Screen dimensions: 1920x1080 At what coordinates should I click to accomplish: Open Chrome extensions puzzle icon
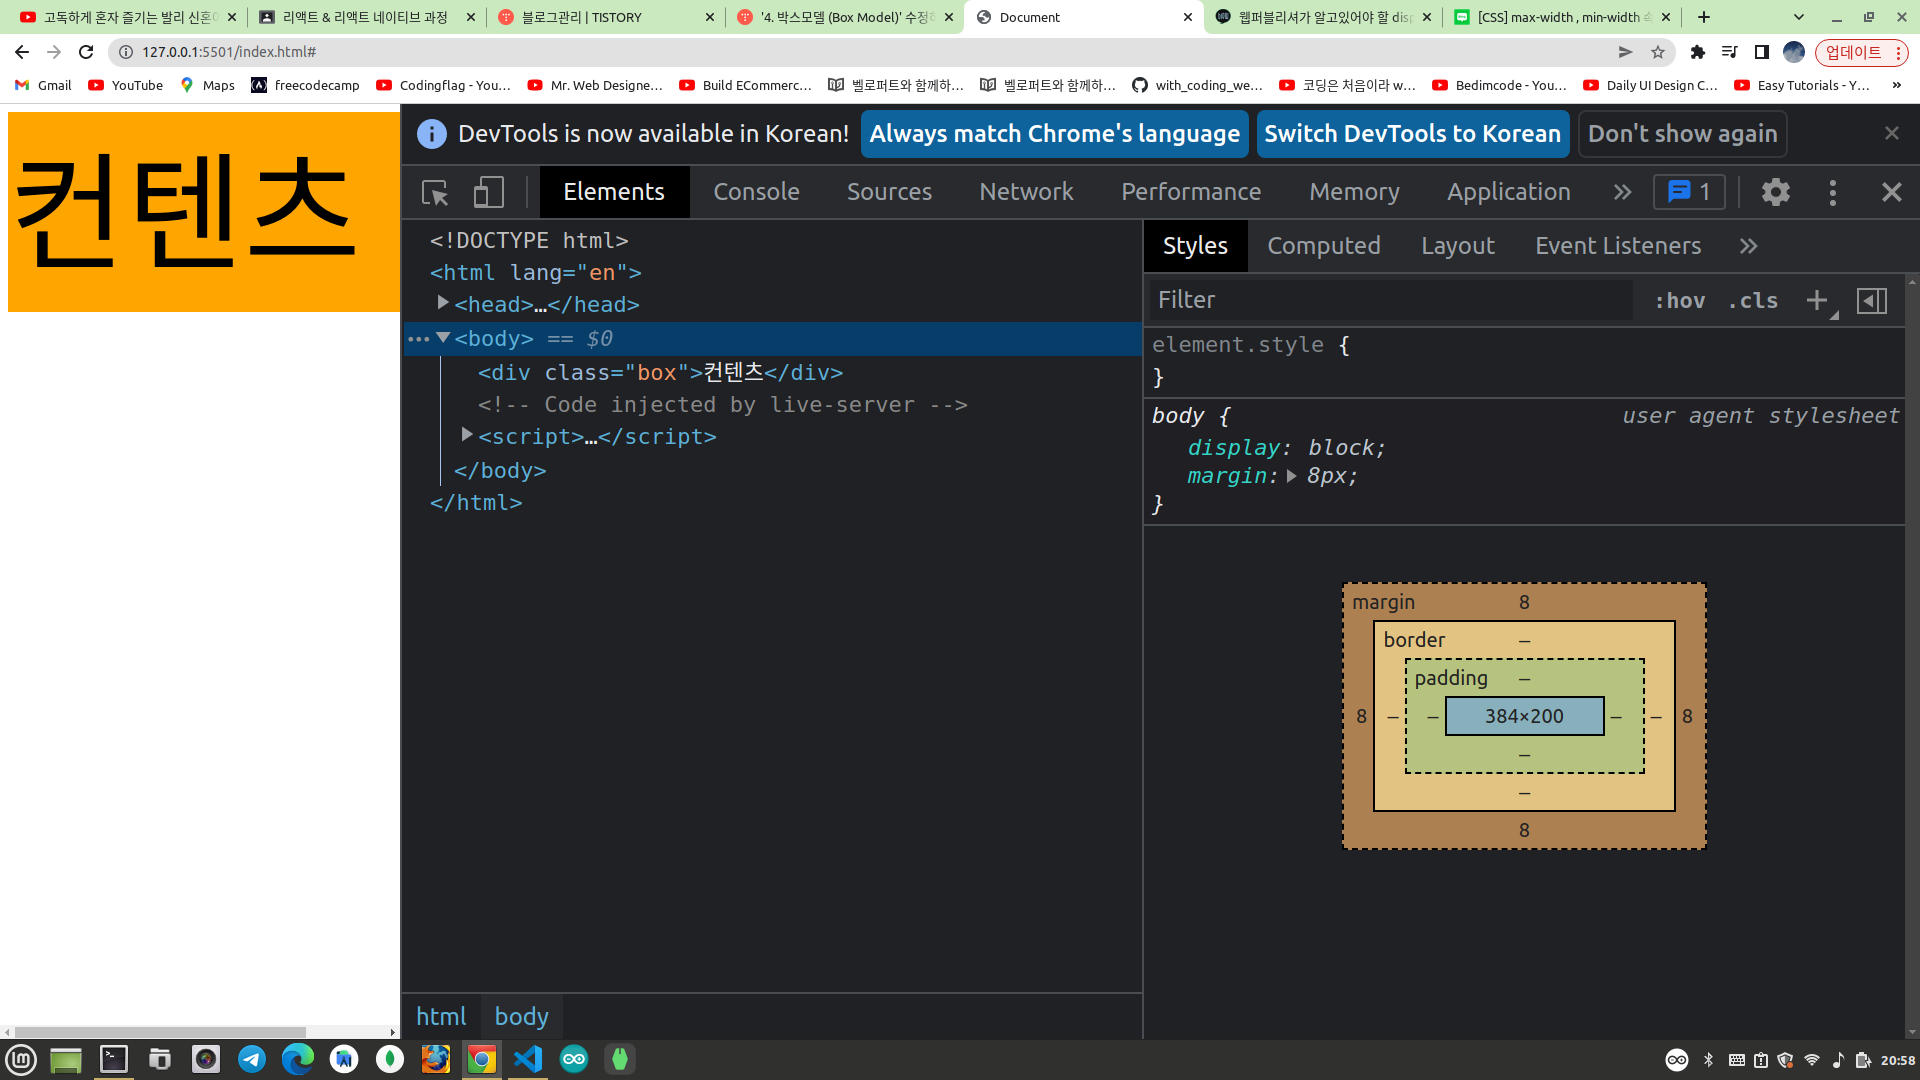pyautogui.click(x=1697, y=52)
